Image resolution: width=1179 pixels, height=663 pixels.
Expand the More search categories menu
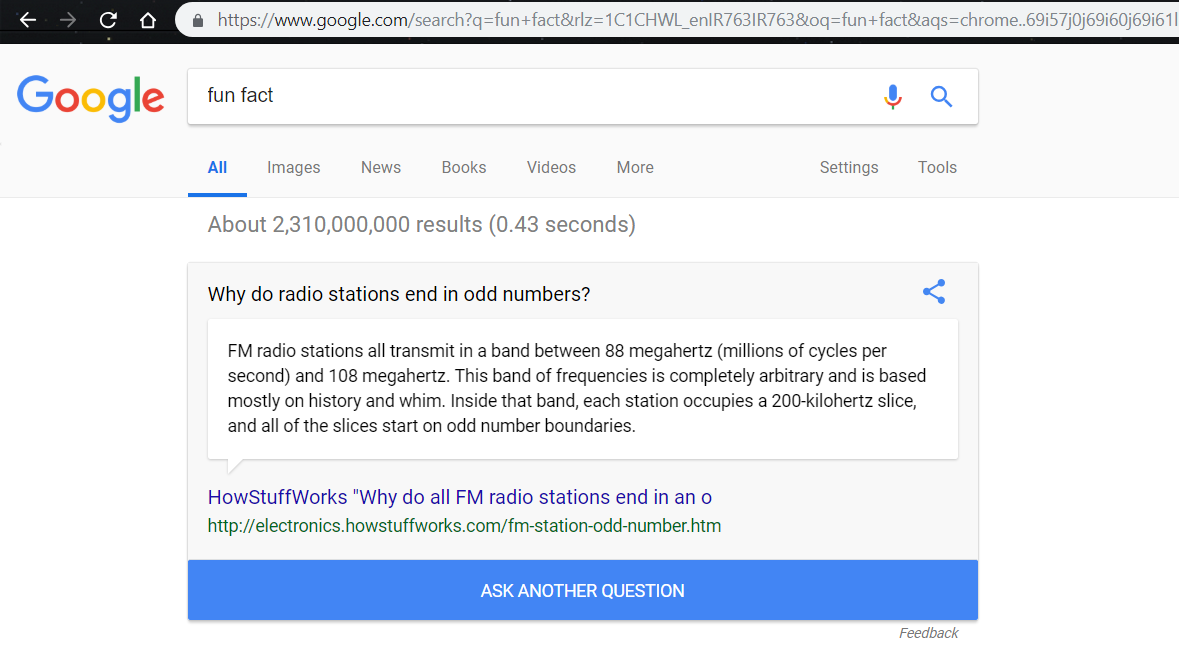click(x=635, y=168)
